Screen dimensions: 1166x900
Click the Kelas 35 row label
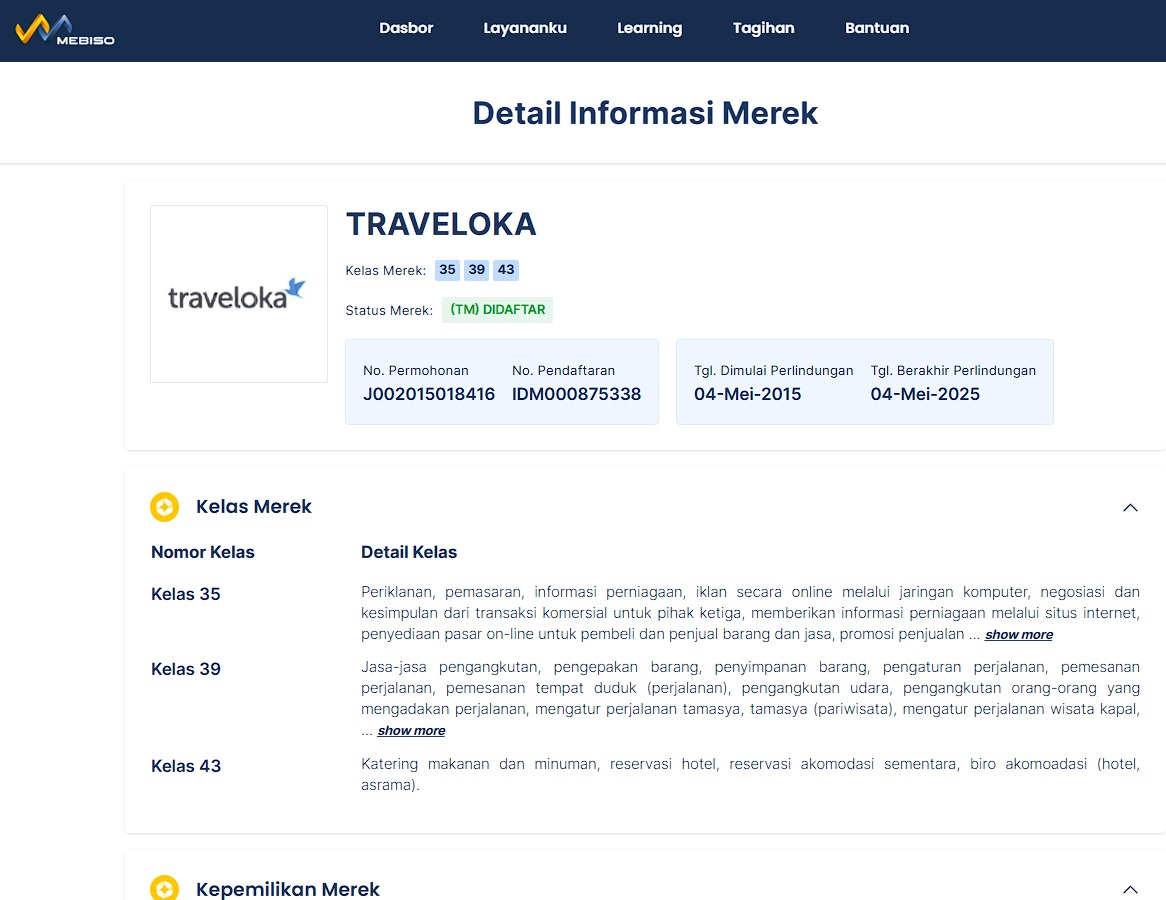[x=186, y=594]
